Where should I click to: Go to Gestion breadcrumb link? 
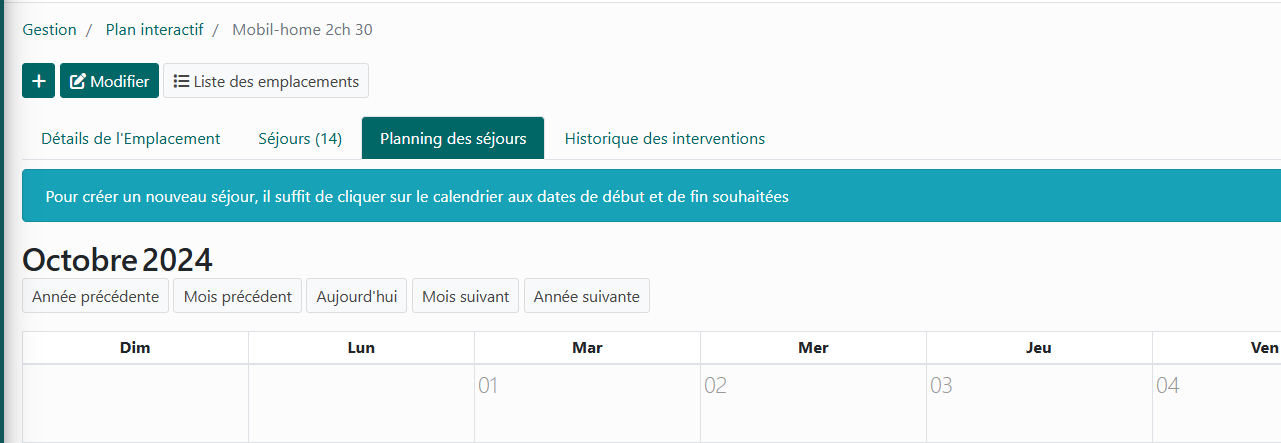pyautogui.click(x=50, y=30)
